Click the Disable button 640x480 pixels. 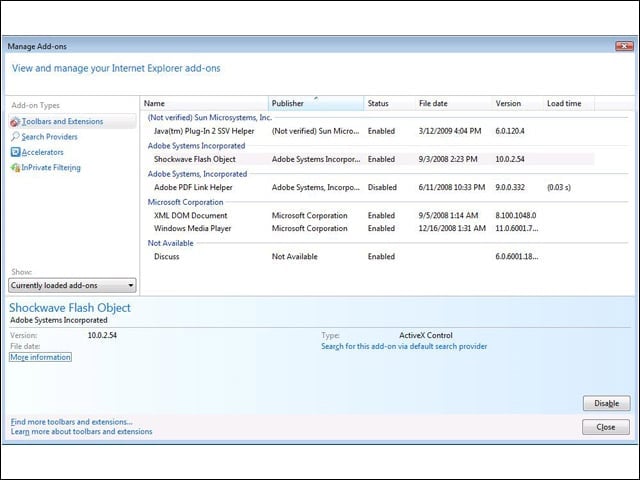tap(607, 403)
